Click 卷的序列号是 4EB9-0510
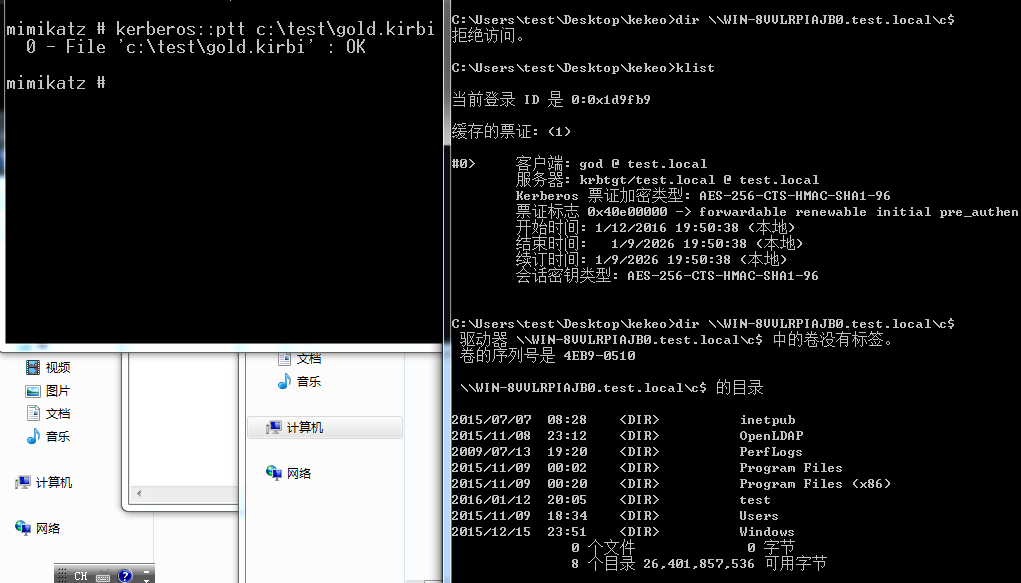Image resolution: width=1021 pixels, height=583 pixels. click(x=548, y=356)
